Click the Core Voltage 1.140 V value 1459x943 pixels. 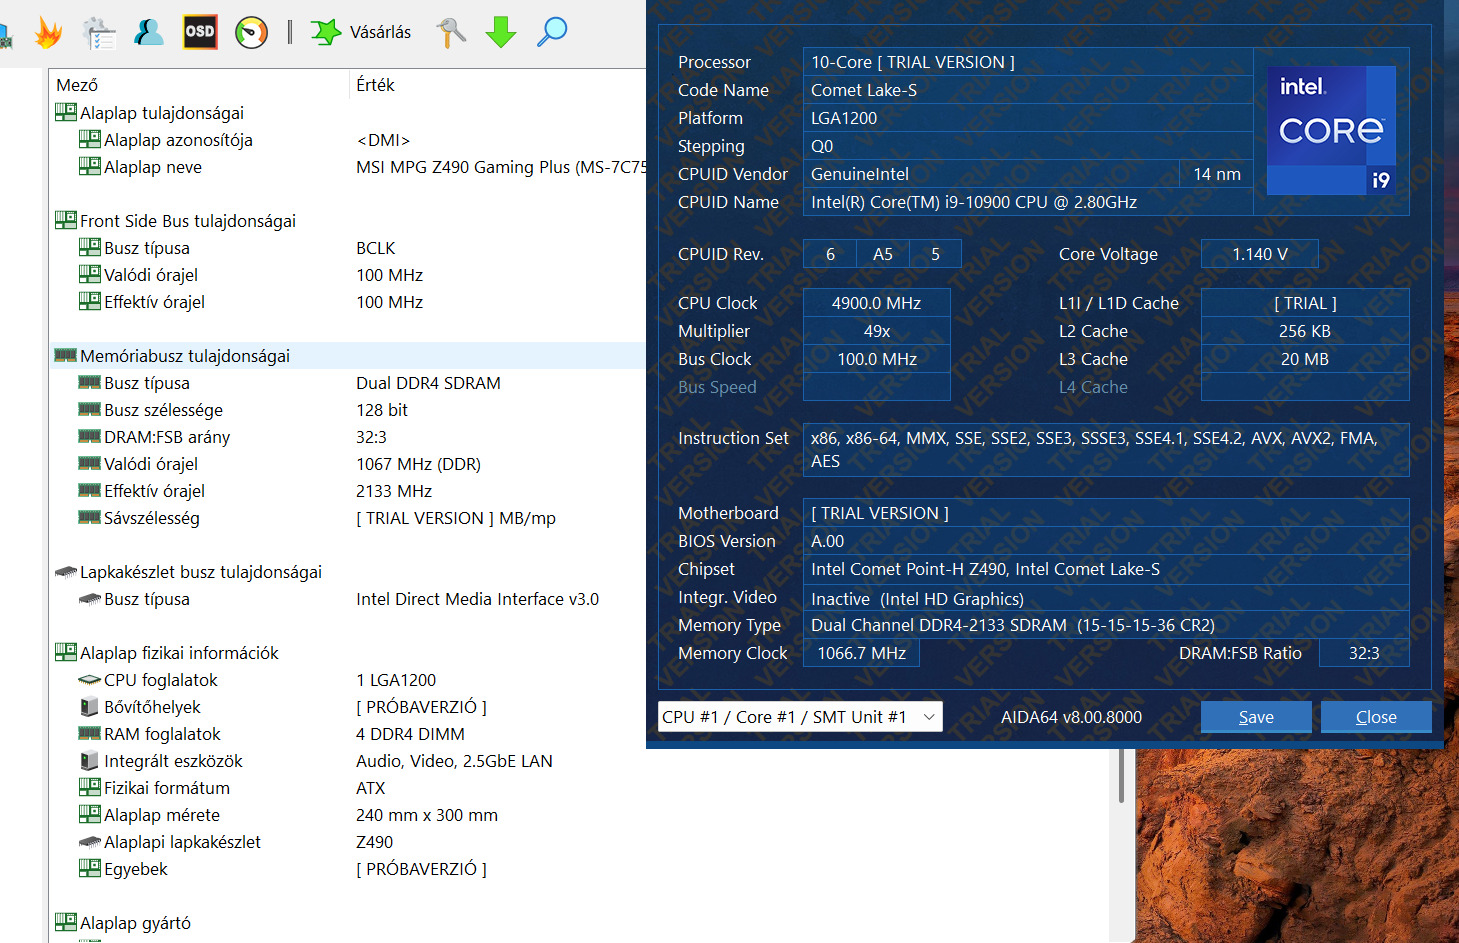click(x=1260, y=254)
